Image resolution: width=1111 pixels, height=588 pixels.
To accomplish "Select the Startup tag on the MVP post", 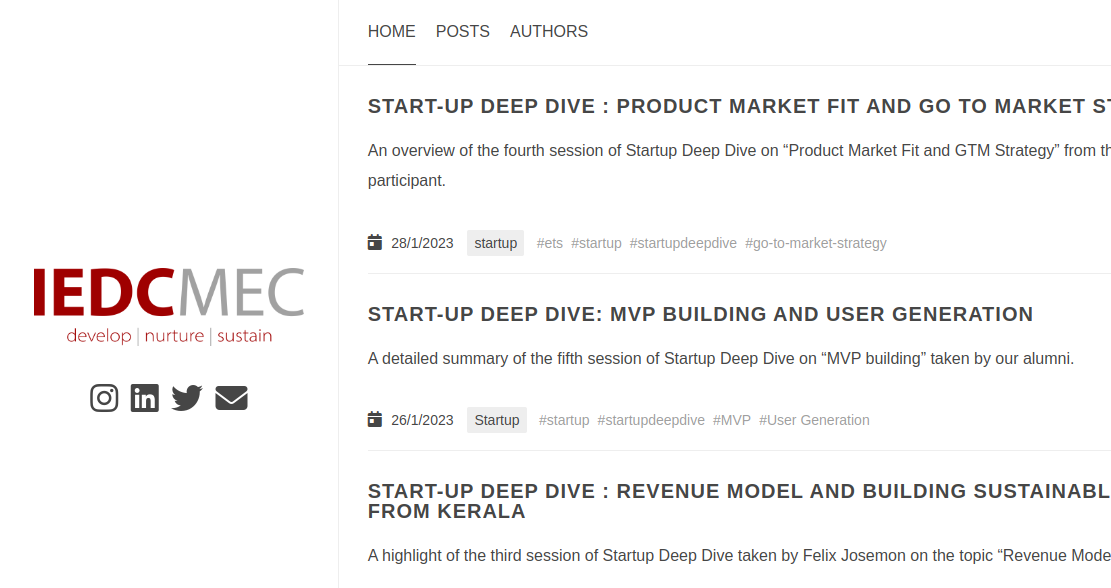I will [496, 419].
